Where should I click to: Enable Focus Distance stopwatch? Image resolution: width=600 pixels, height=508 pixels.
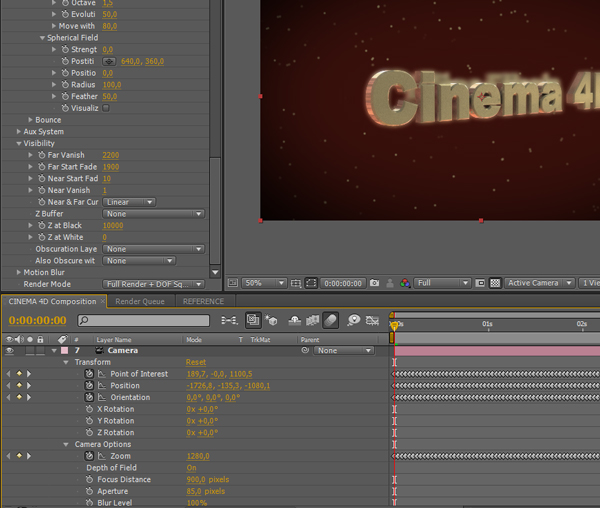coord(89,479)
